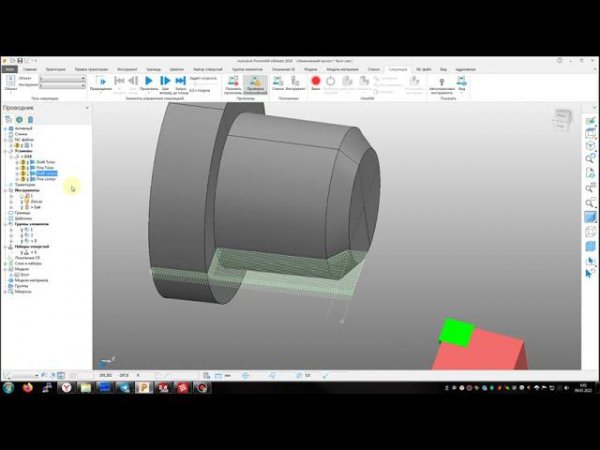The image size is (600, 450).
Task: Collapse the Проводник panel arrow
Action: coord(87,108)
